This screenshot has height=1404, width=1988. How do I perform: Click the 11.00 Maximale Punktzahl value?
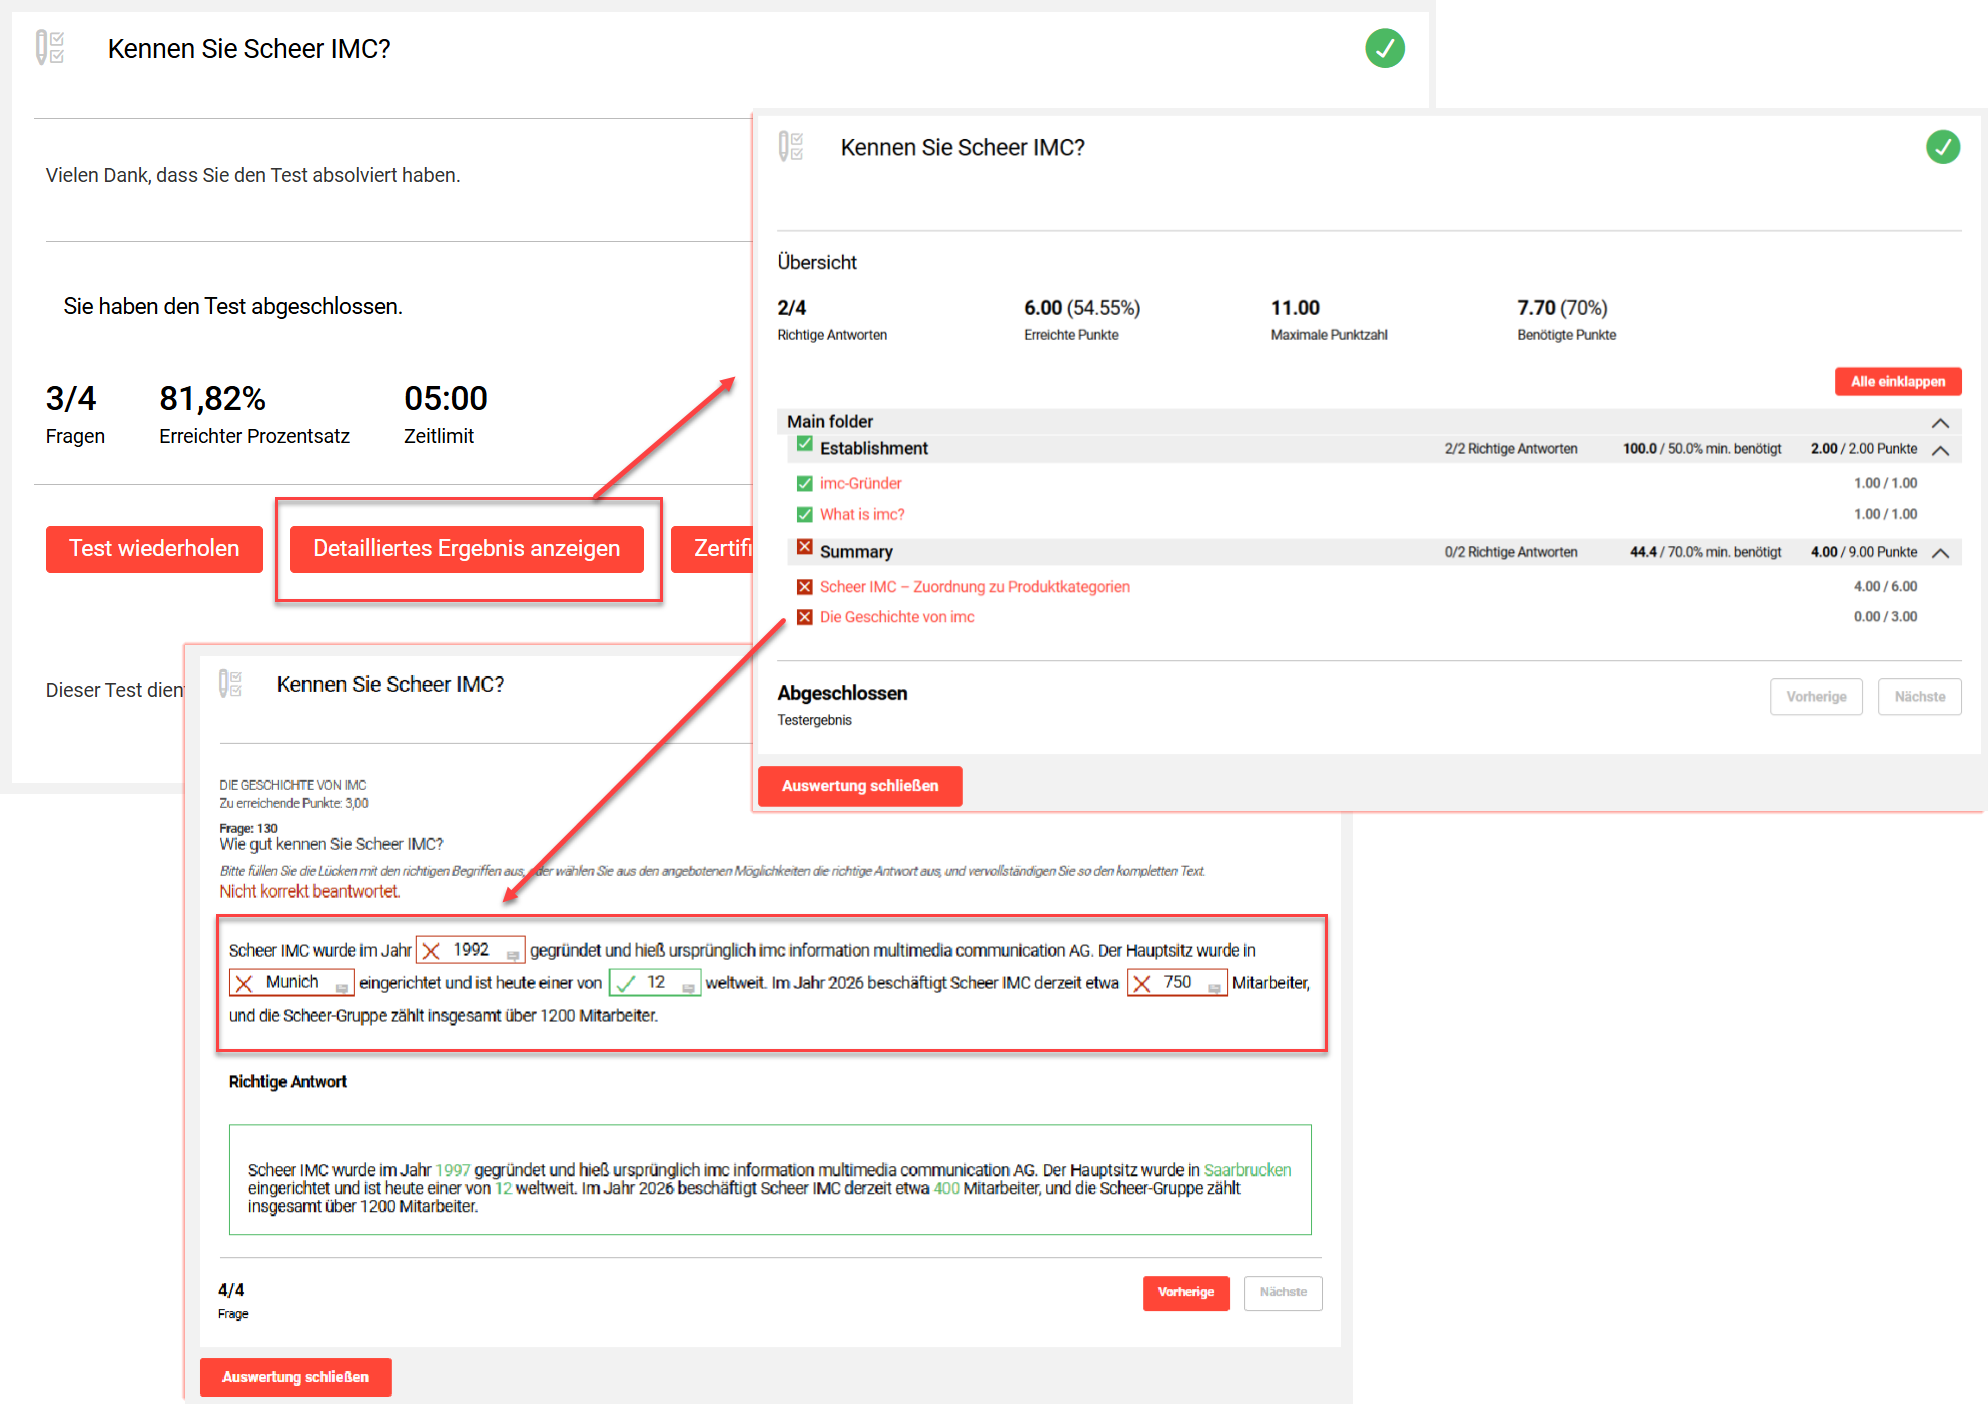(1295, 307)
